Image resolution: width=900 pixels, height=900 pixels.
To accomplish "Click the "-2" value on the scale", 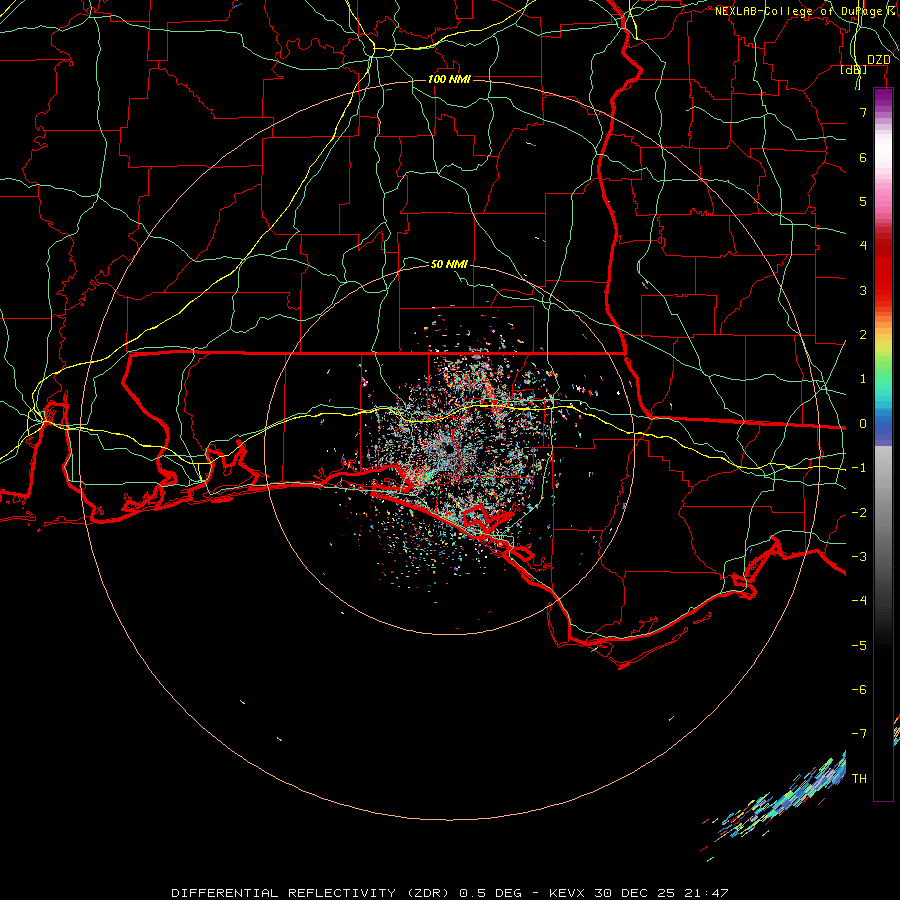I will pyautogui.click(x=859, y=512).
